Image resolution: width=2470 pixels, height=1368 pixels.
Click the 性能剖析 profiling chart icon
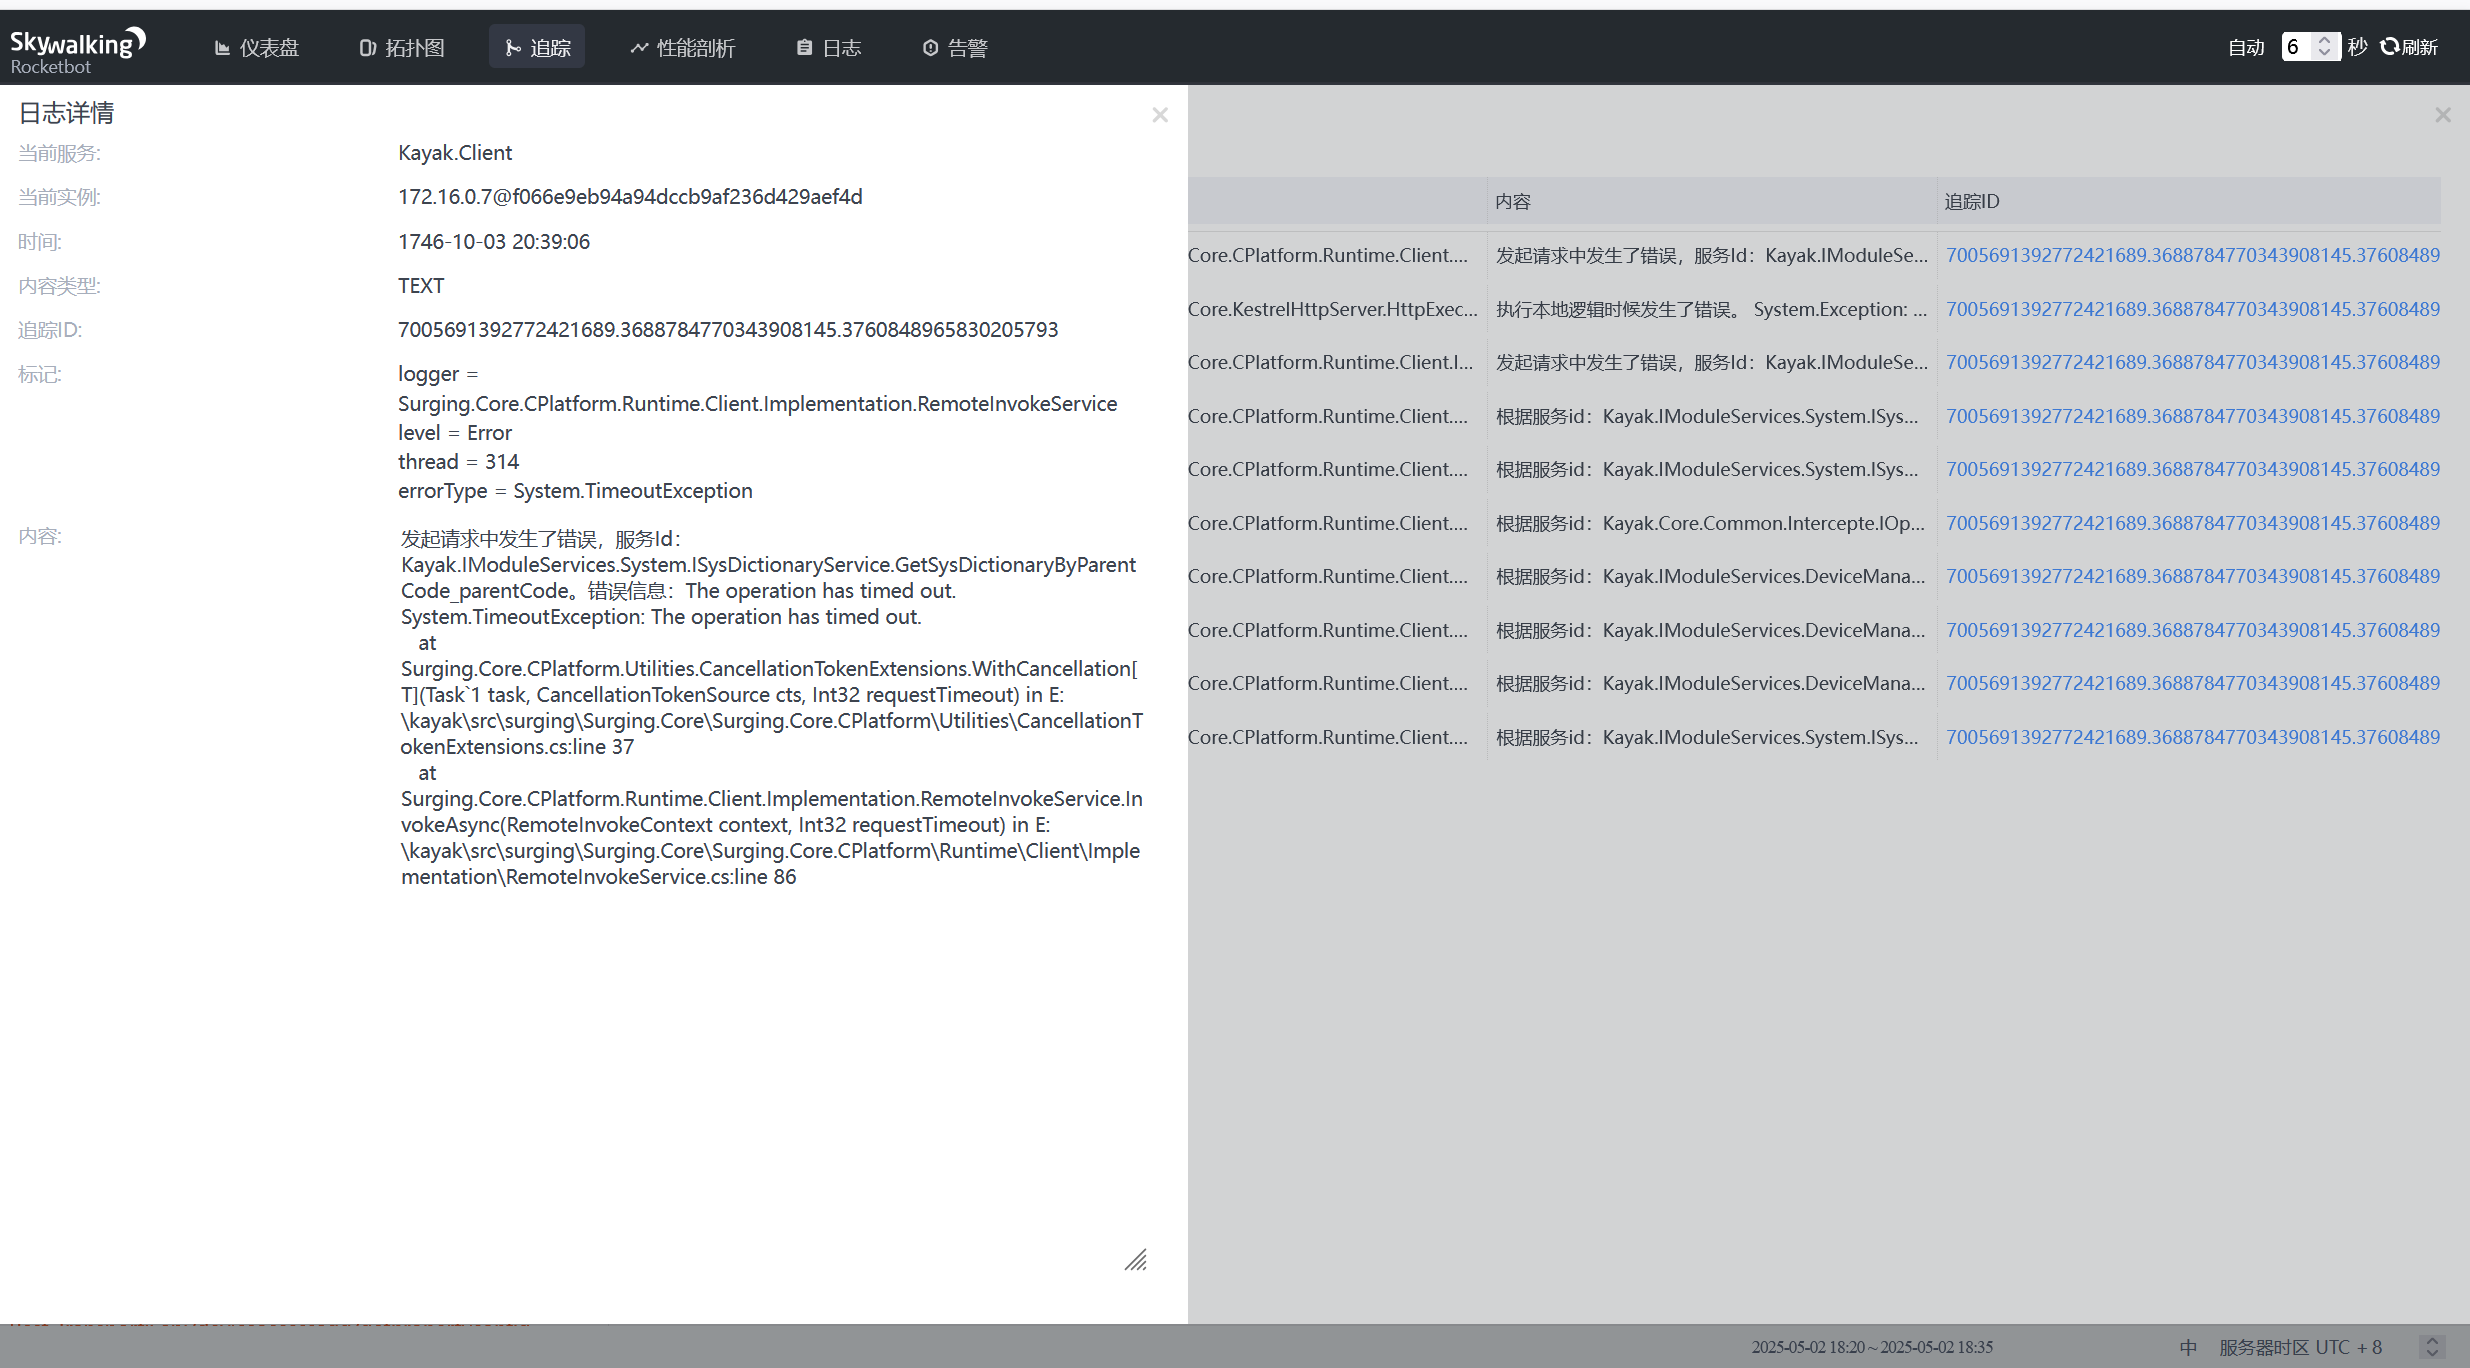[639, 48]
